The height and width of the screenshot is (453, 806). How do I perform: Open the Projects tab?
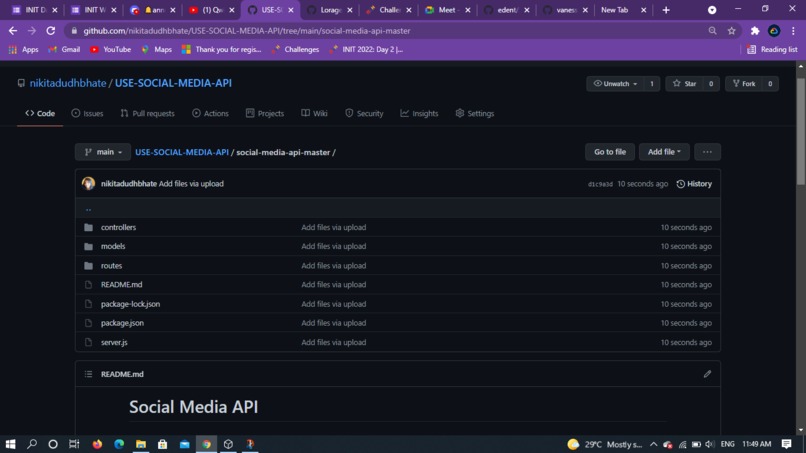265,113
